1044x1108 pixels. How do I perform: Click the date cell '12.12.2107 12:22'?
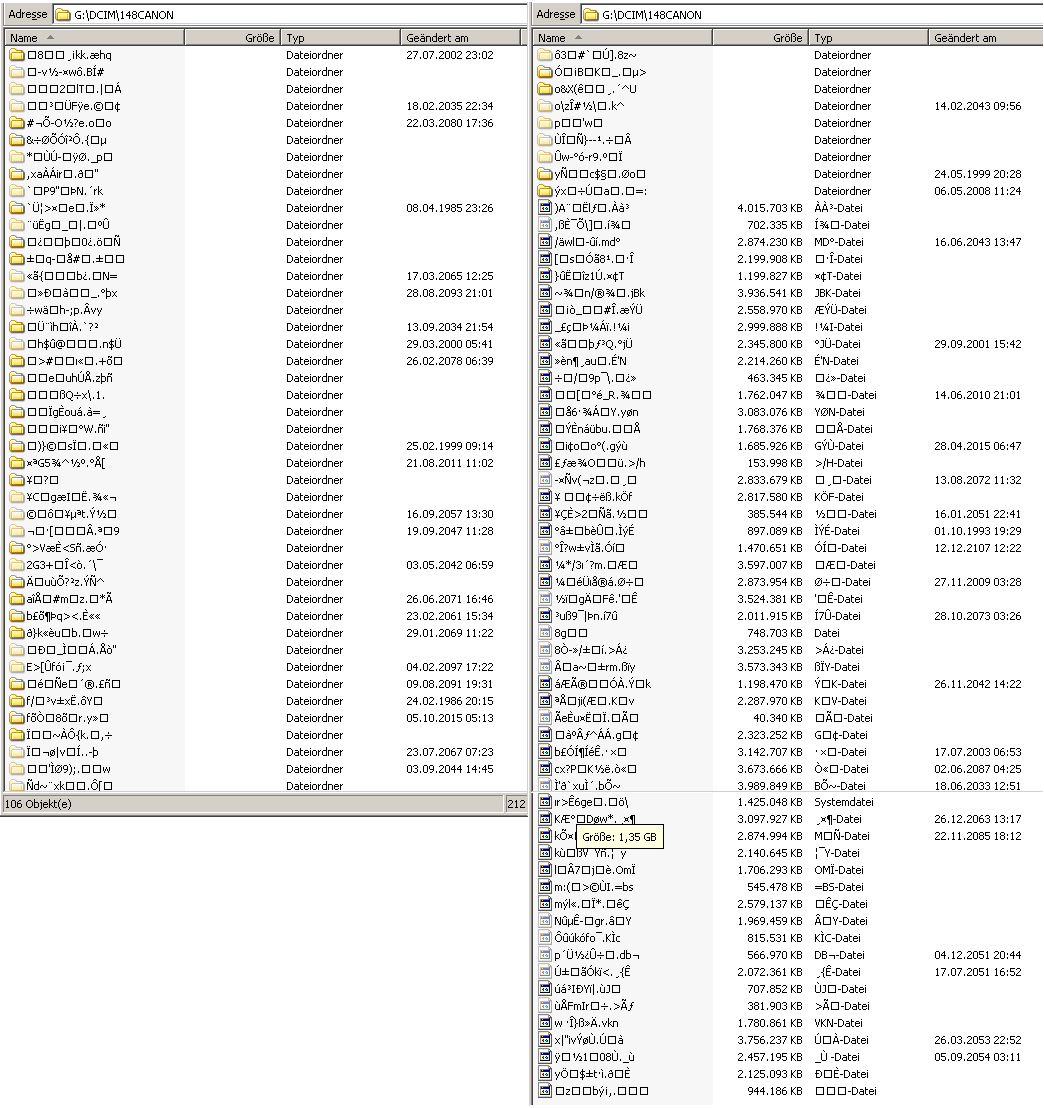978,548
